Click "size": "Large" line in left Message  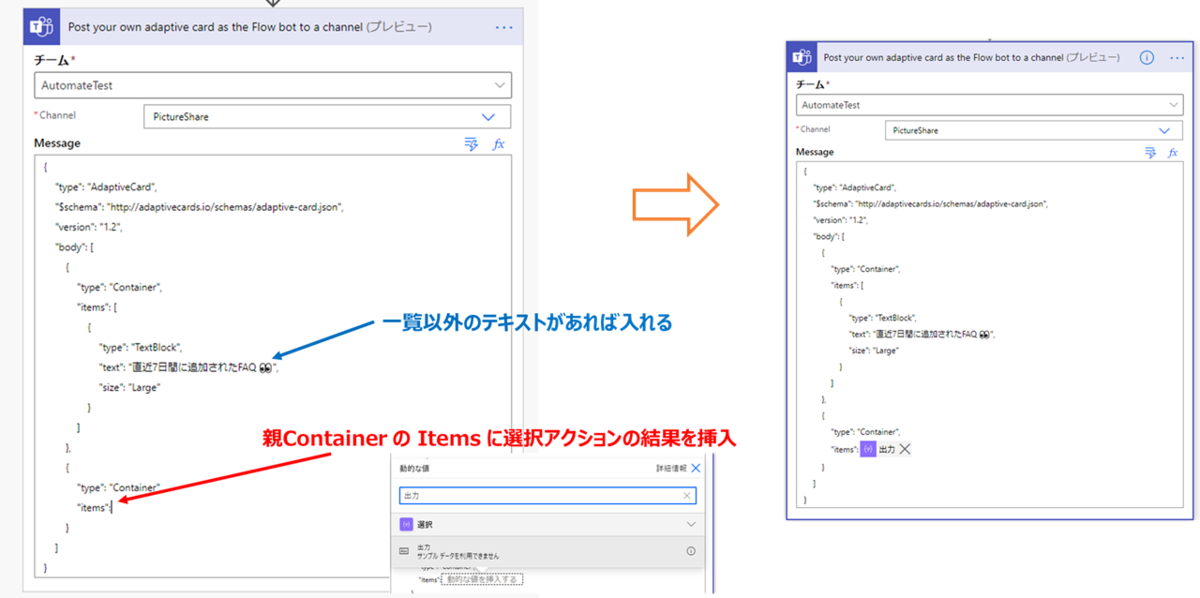click(130, 387)
